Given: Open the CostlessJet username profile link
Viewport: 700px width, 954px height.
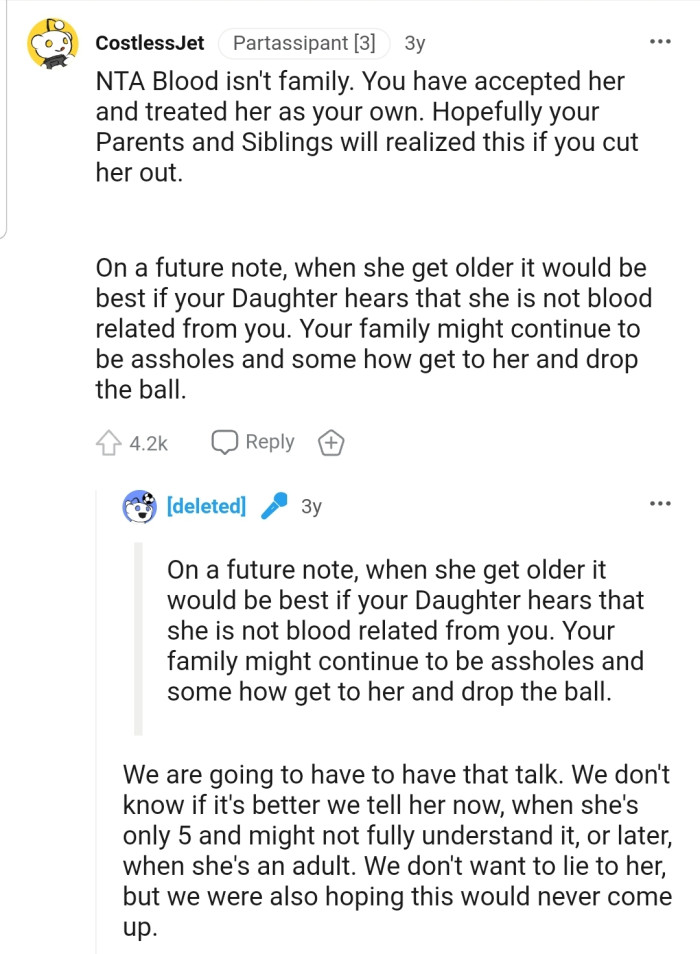Looking at the screenshot, I should point(150,43).
